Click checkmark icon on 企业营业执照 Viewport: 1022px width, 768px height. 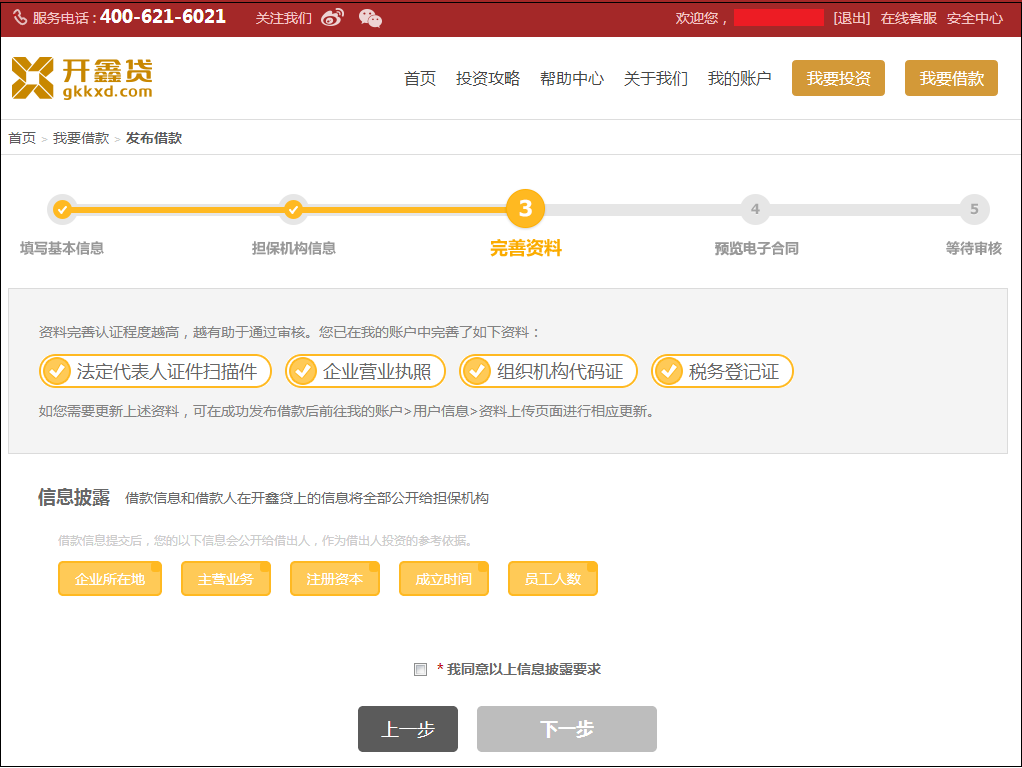[x=302, y=372]
